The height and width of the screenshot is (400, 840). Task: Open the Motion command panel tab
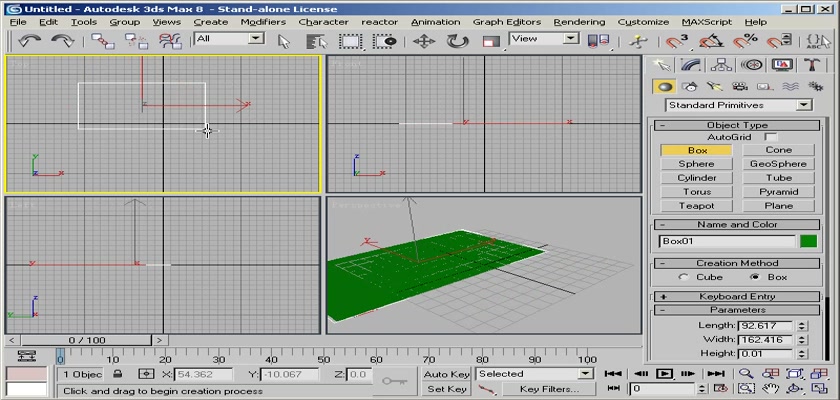752,65
